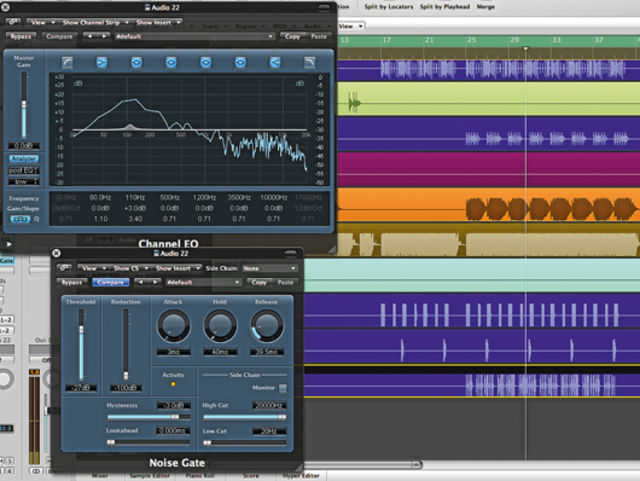Adjust the Lookahead slider

pos(149,442)
